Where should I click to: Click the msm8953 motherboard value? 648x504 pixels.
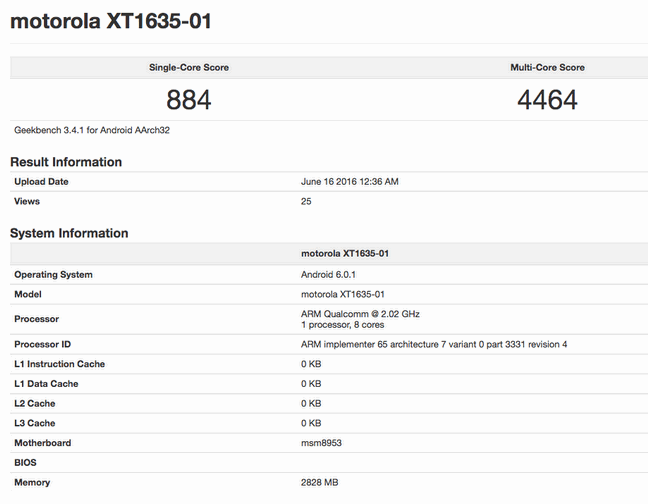(x=321, y=443)
